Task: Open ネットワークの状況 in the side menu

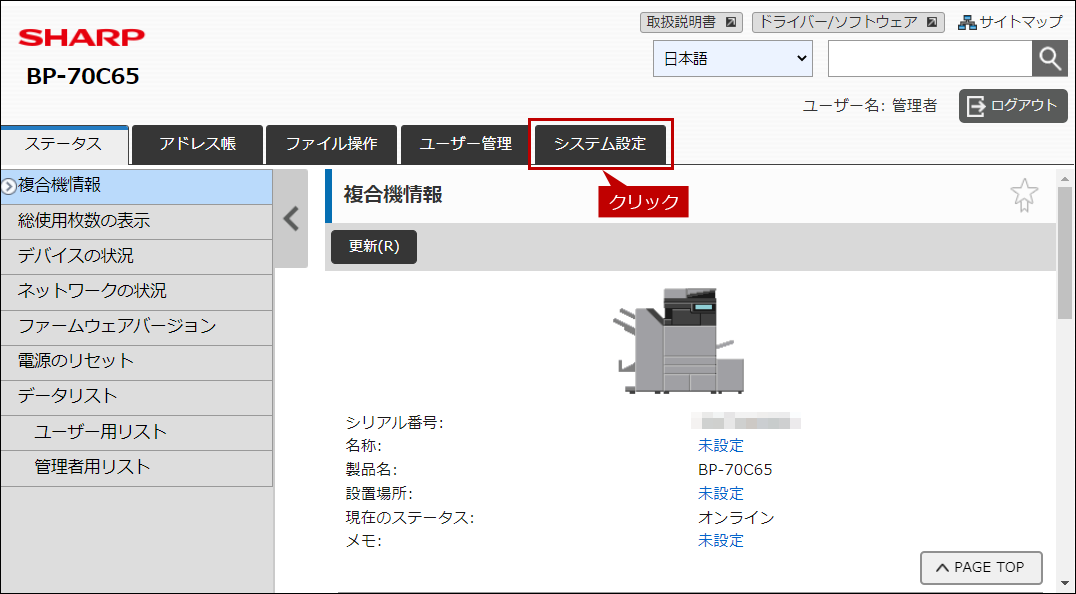Action: pos(137,292)
